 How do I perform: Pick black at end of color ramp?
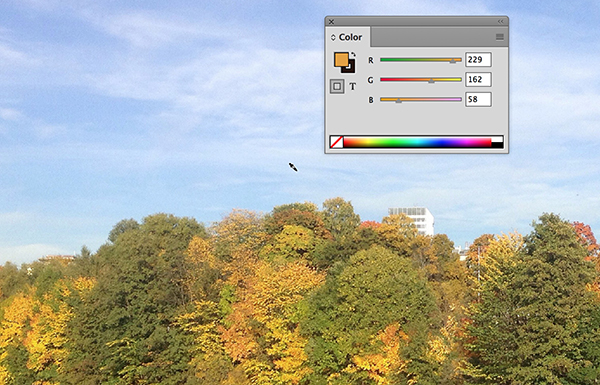pos(497,145)
